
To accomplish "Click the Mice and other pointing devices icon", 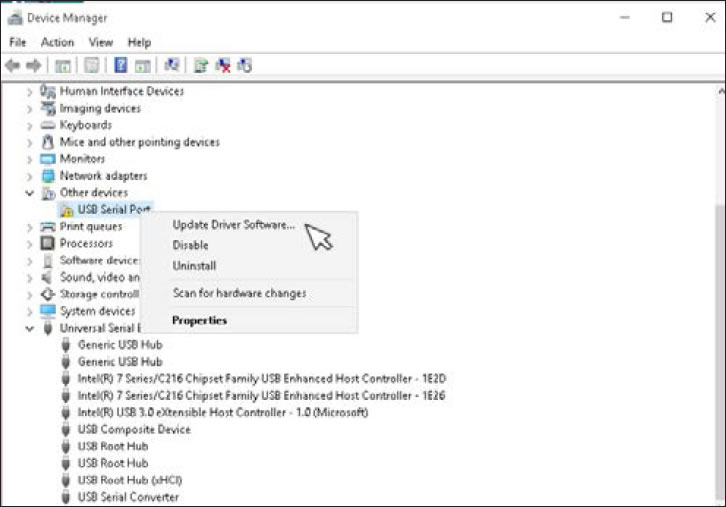I will (48, 142).
